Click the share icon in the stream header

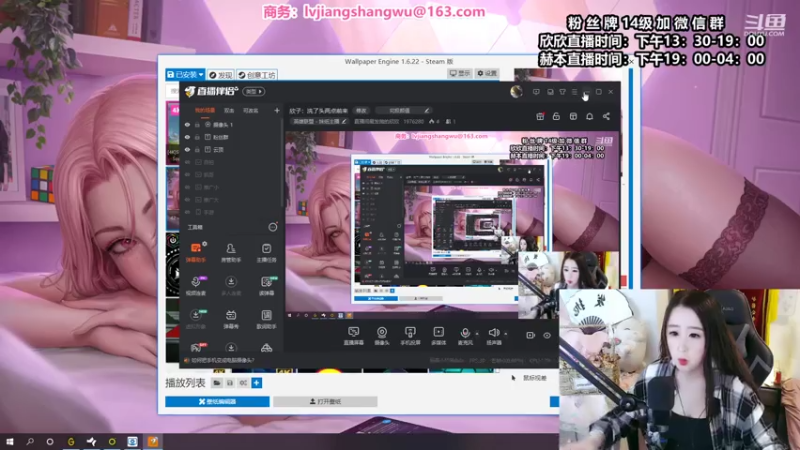606,116
